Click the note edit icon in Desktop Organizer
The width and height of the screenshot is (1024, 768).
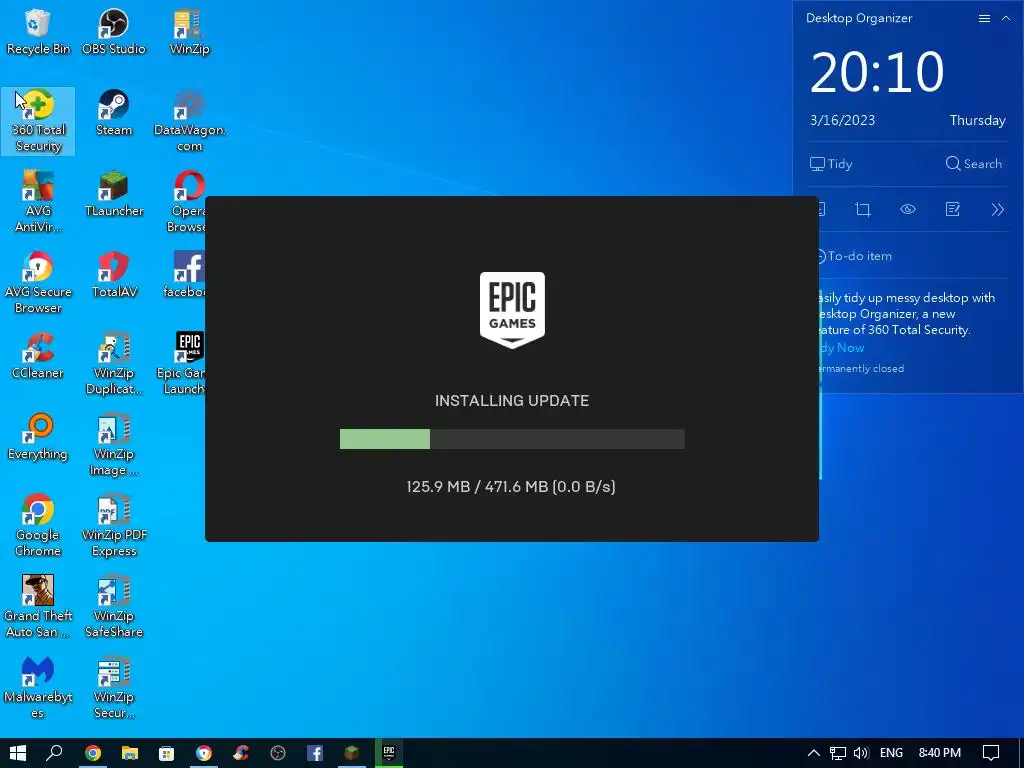[x=953, y=210]
